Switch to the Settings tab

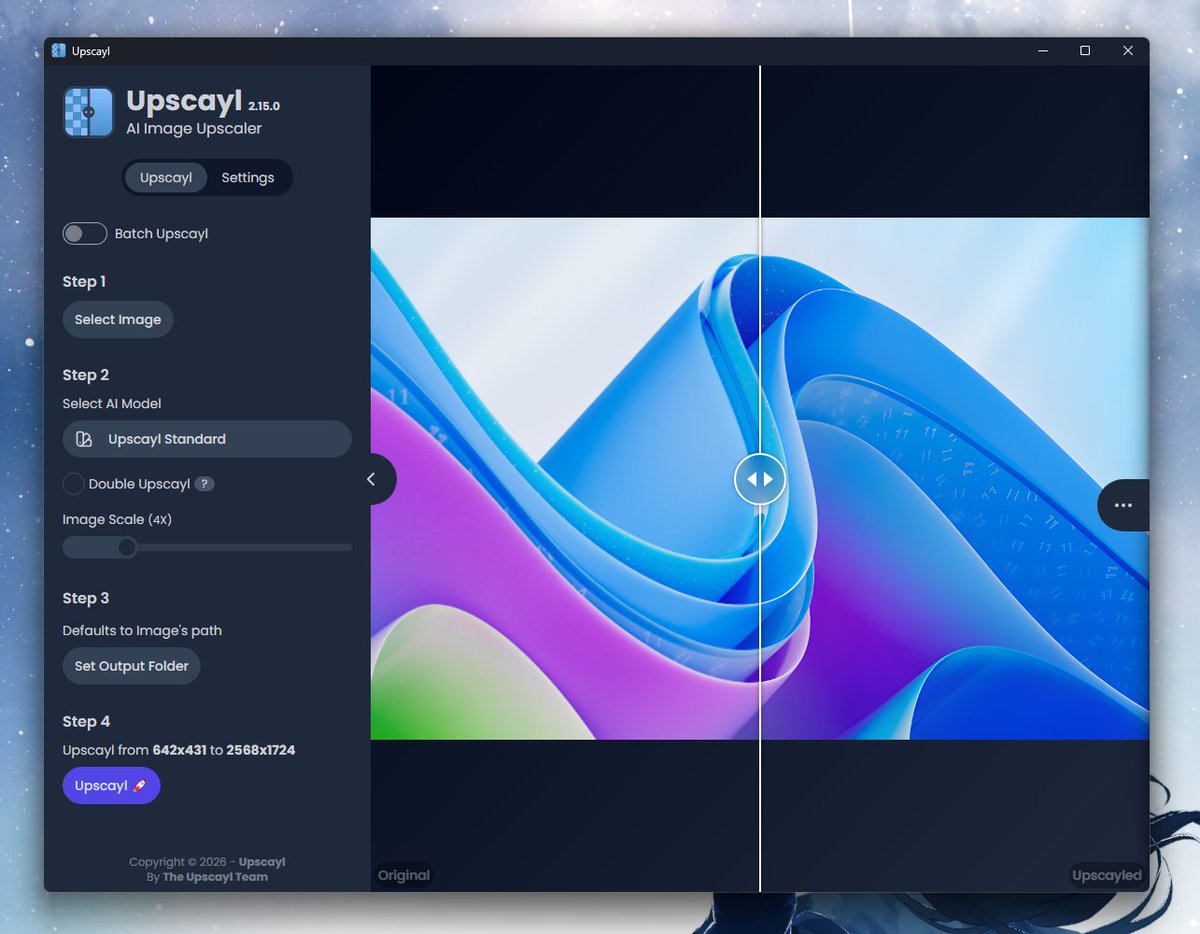pos(248,178)
